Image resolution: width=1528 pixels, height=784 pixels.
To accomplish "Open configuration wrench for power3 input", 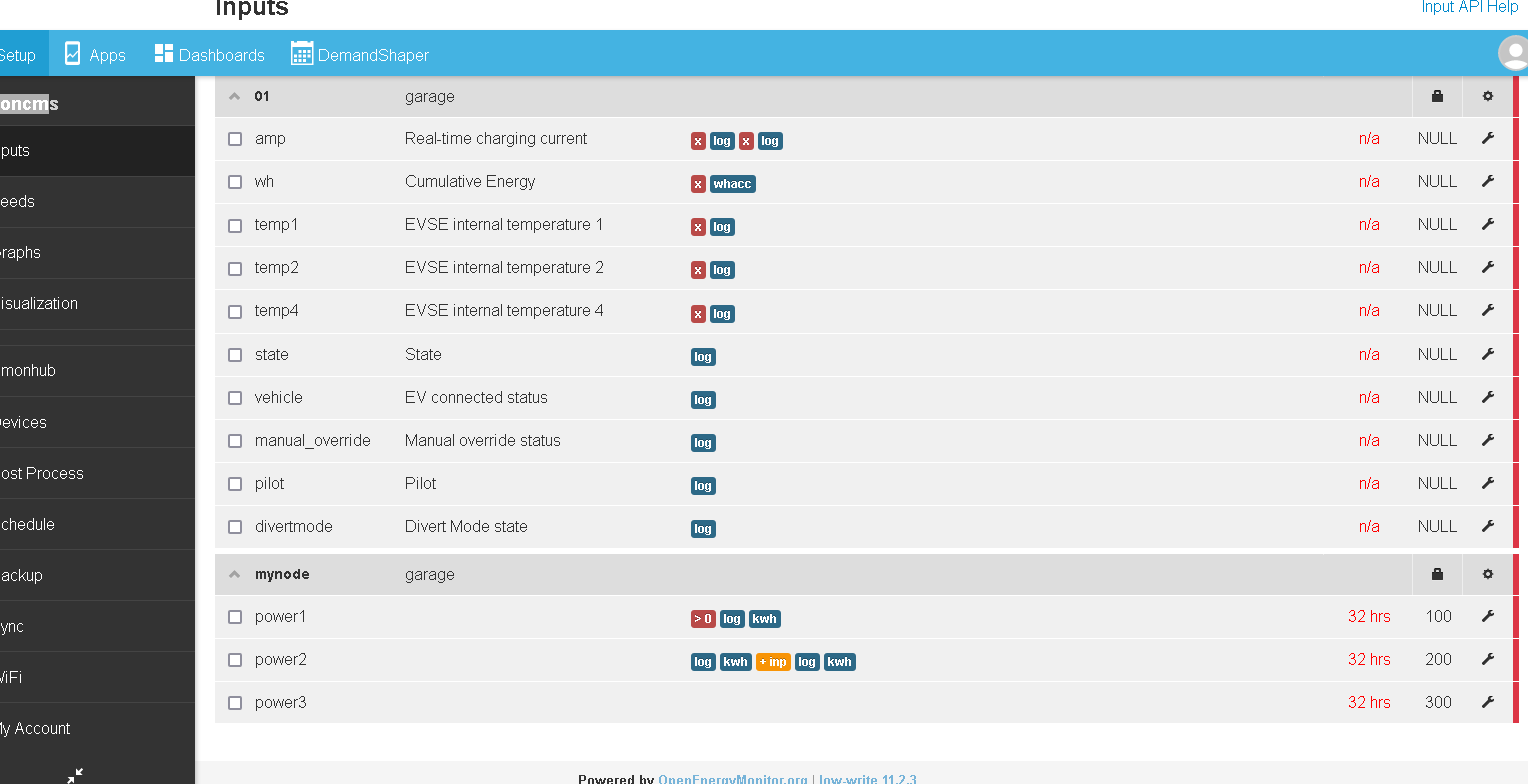I will 1488,703.
